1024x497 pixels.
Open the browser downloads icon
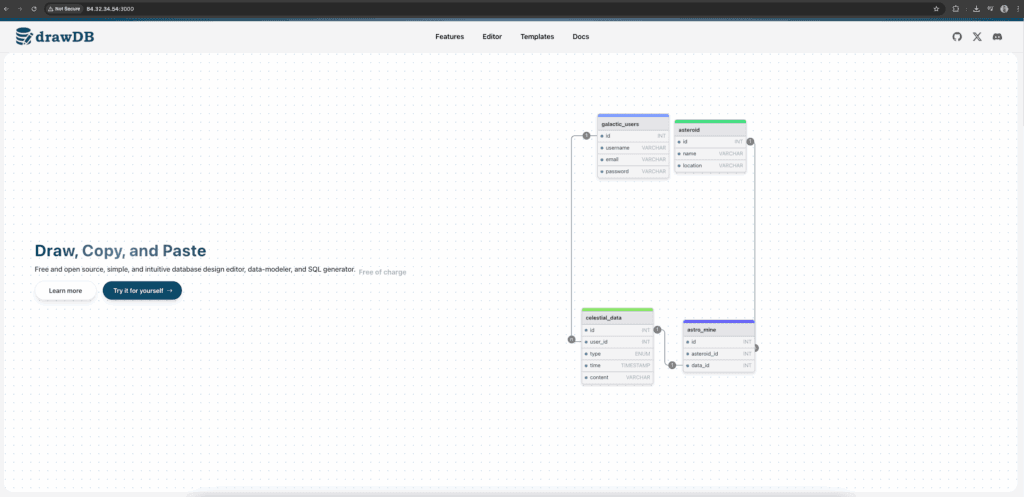[976, 9]
